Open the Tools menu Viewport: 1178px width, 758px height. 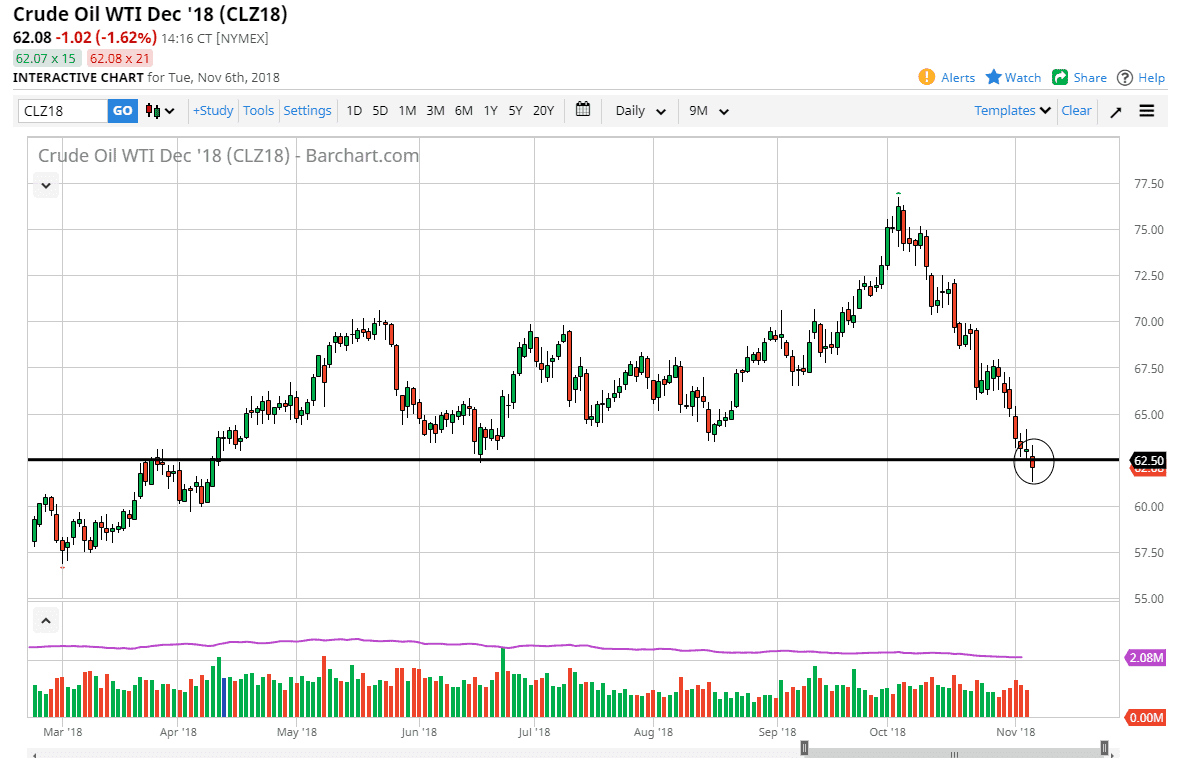click(258, 111)
